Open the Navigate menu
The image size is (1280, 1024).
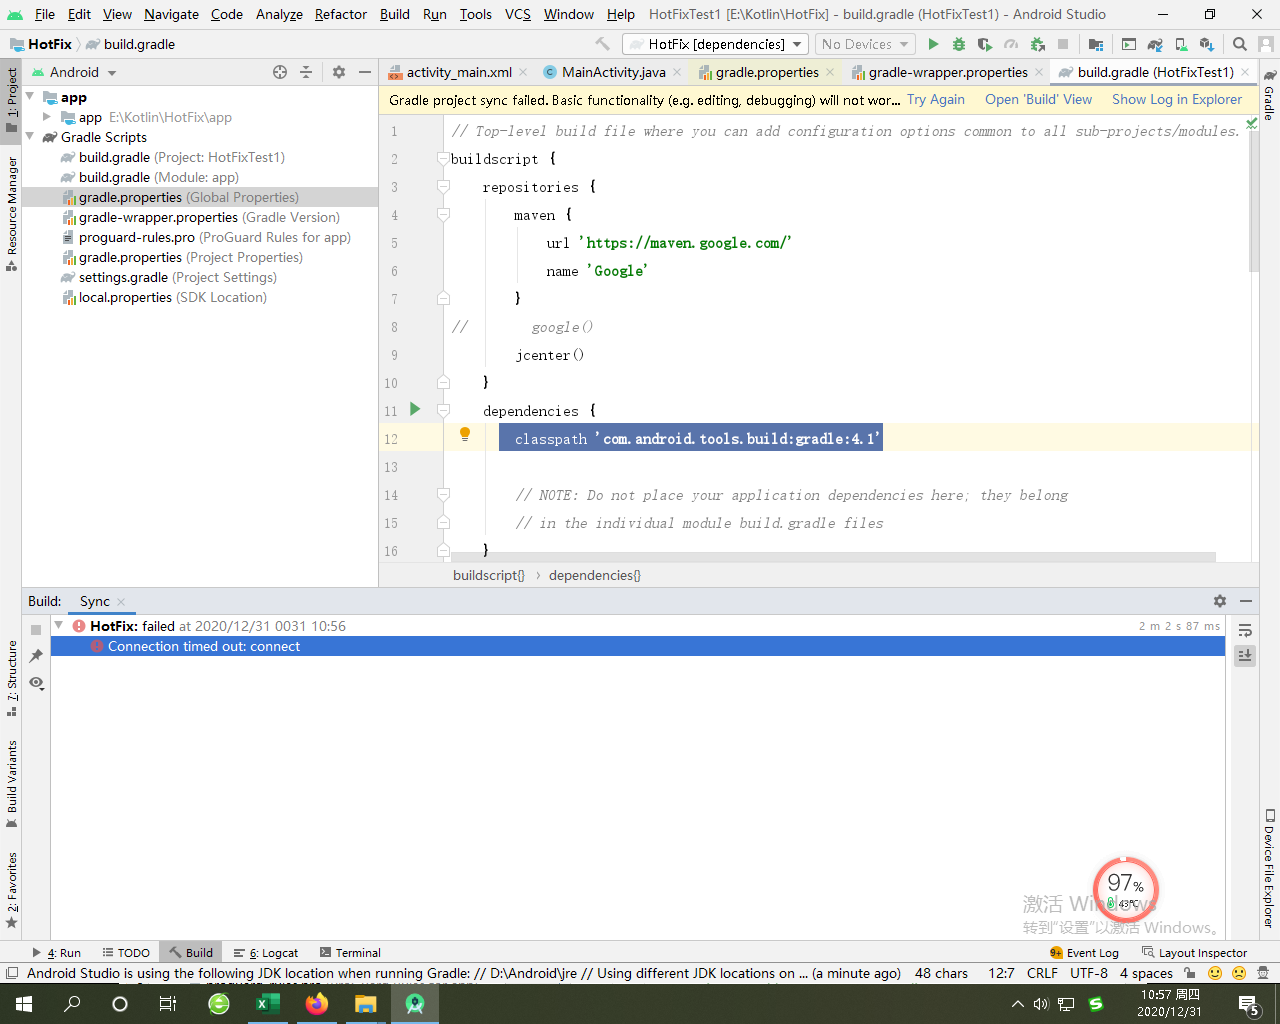click(x=171, y=14)
